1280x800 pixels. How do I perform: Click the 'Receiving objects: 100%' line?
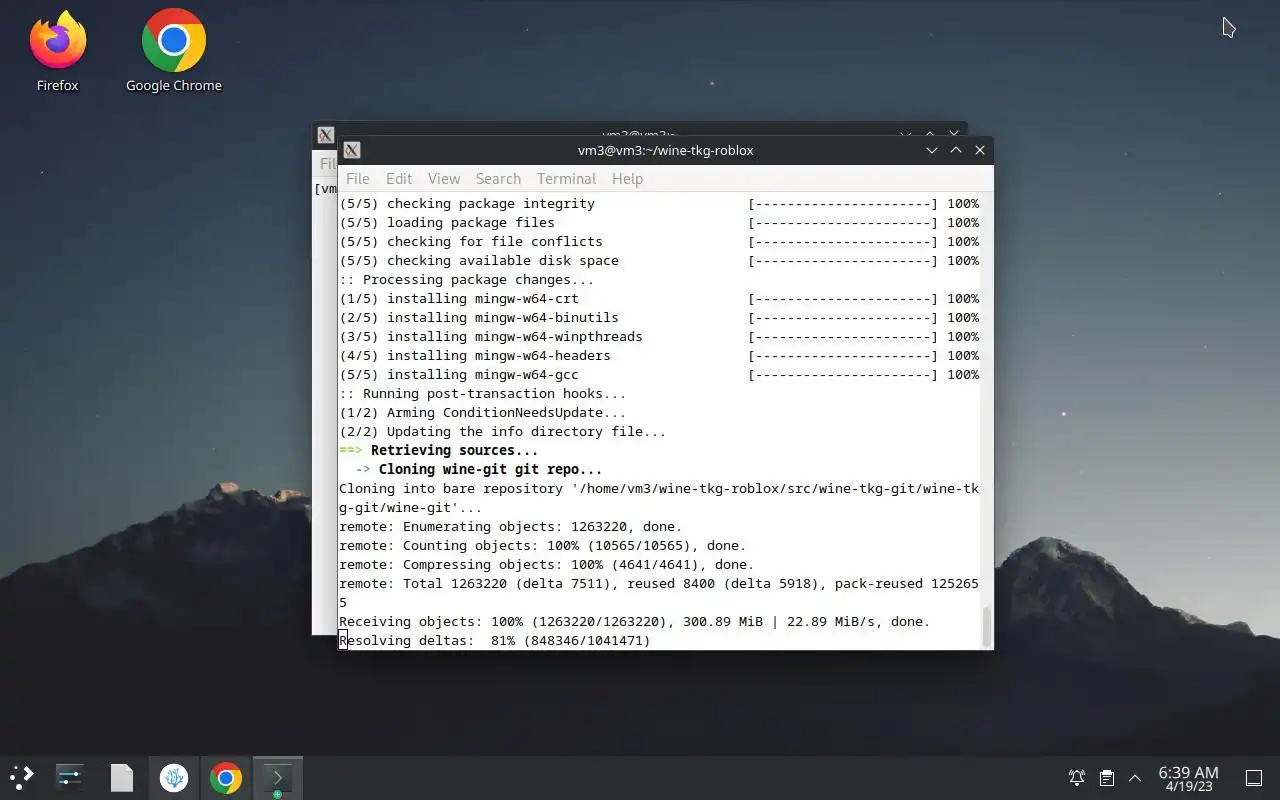[x=634, y=621]
